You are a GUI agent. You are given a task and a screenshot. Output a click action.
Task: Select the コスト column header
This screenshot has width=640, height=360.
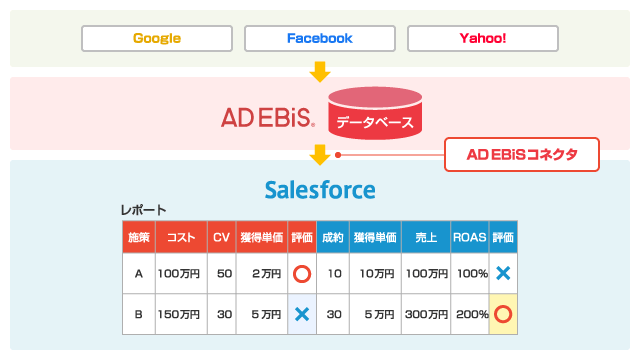(x=181, y=237)
